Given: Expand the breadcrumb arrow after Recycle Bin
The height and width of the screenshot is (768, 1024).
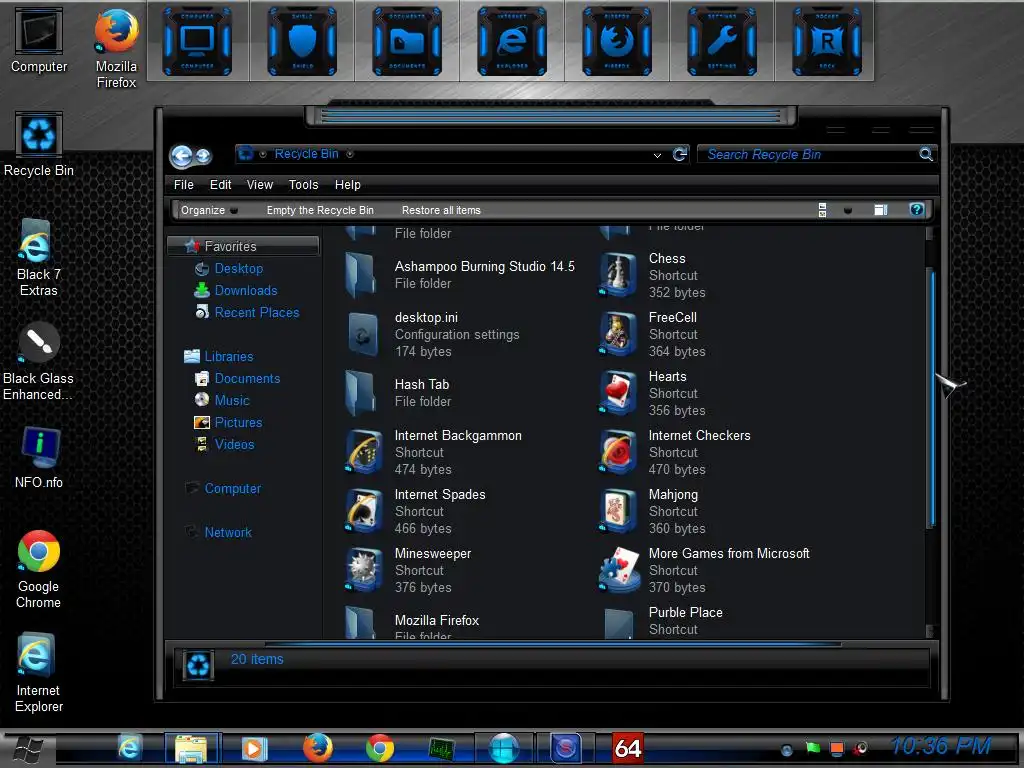Looking at the screenshot, I should coord(350,154).
